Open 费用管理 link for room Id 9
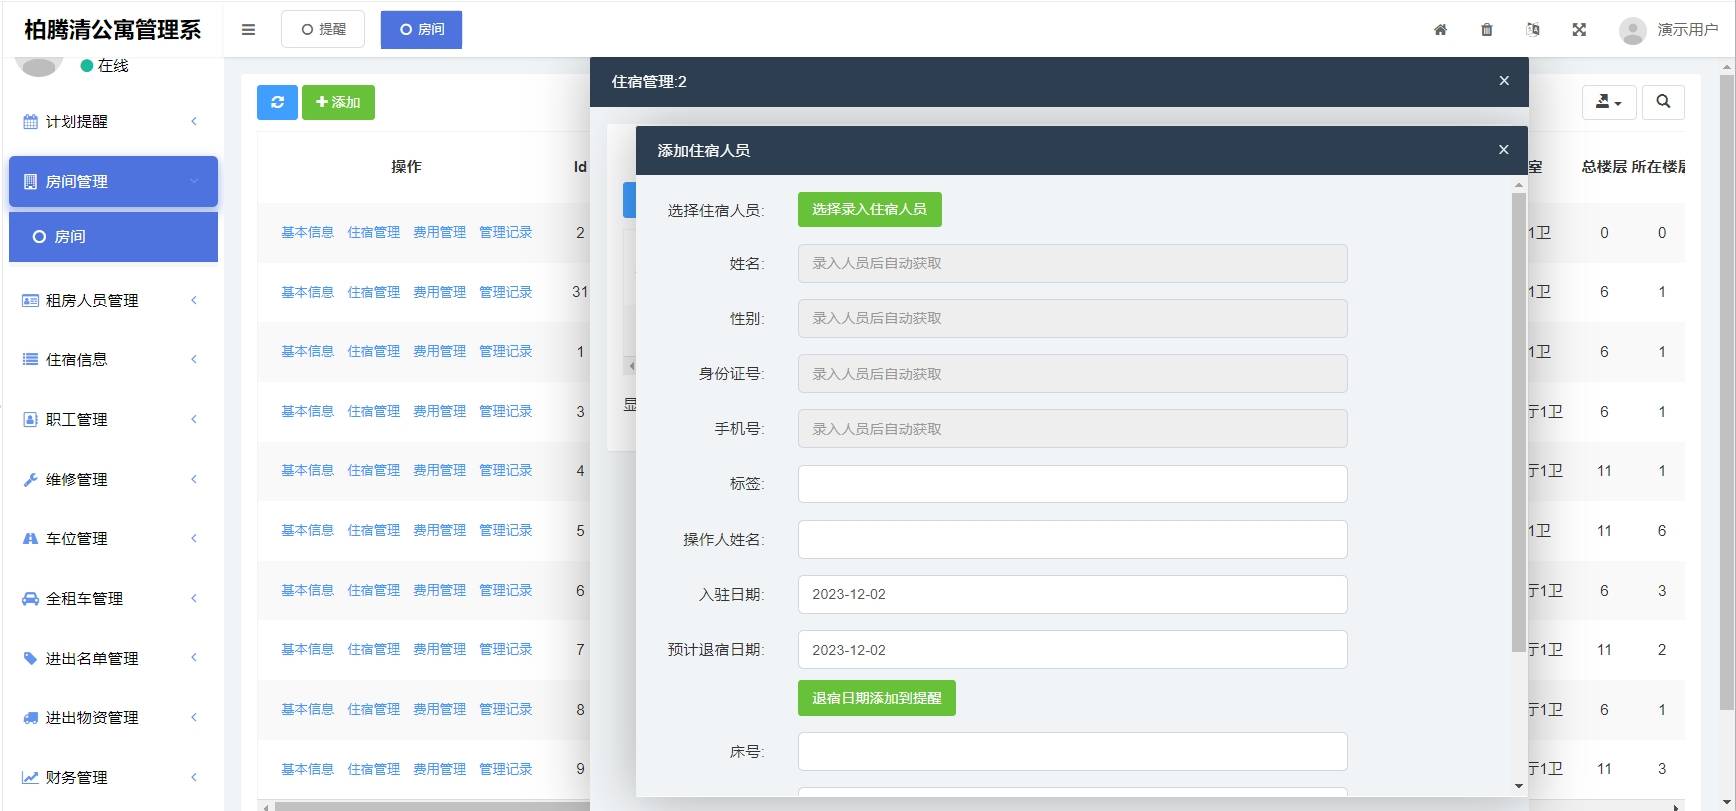 pos(439,769)
